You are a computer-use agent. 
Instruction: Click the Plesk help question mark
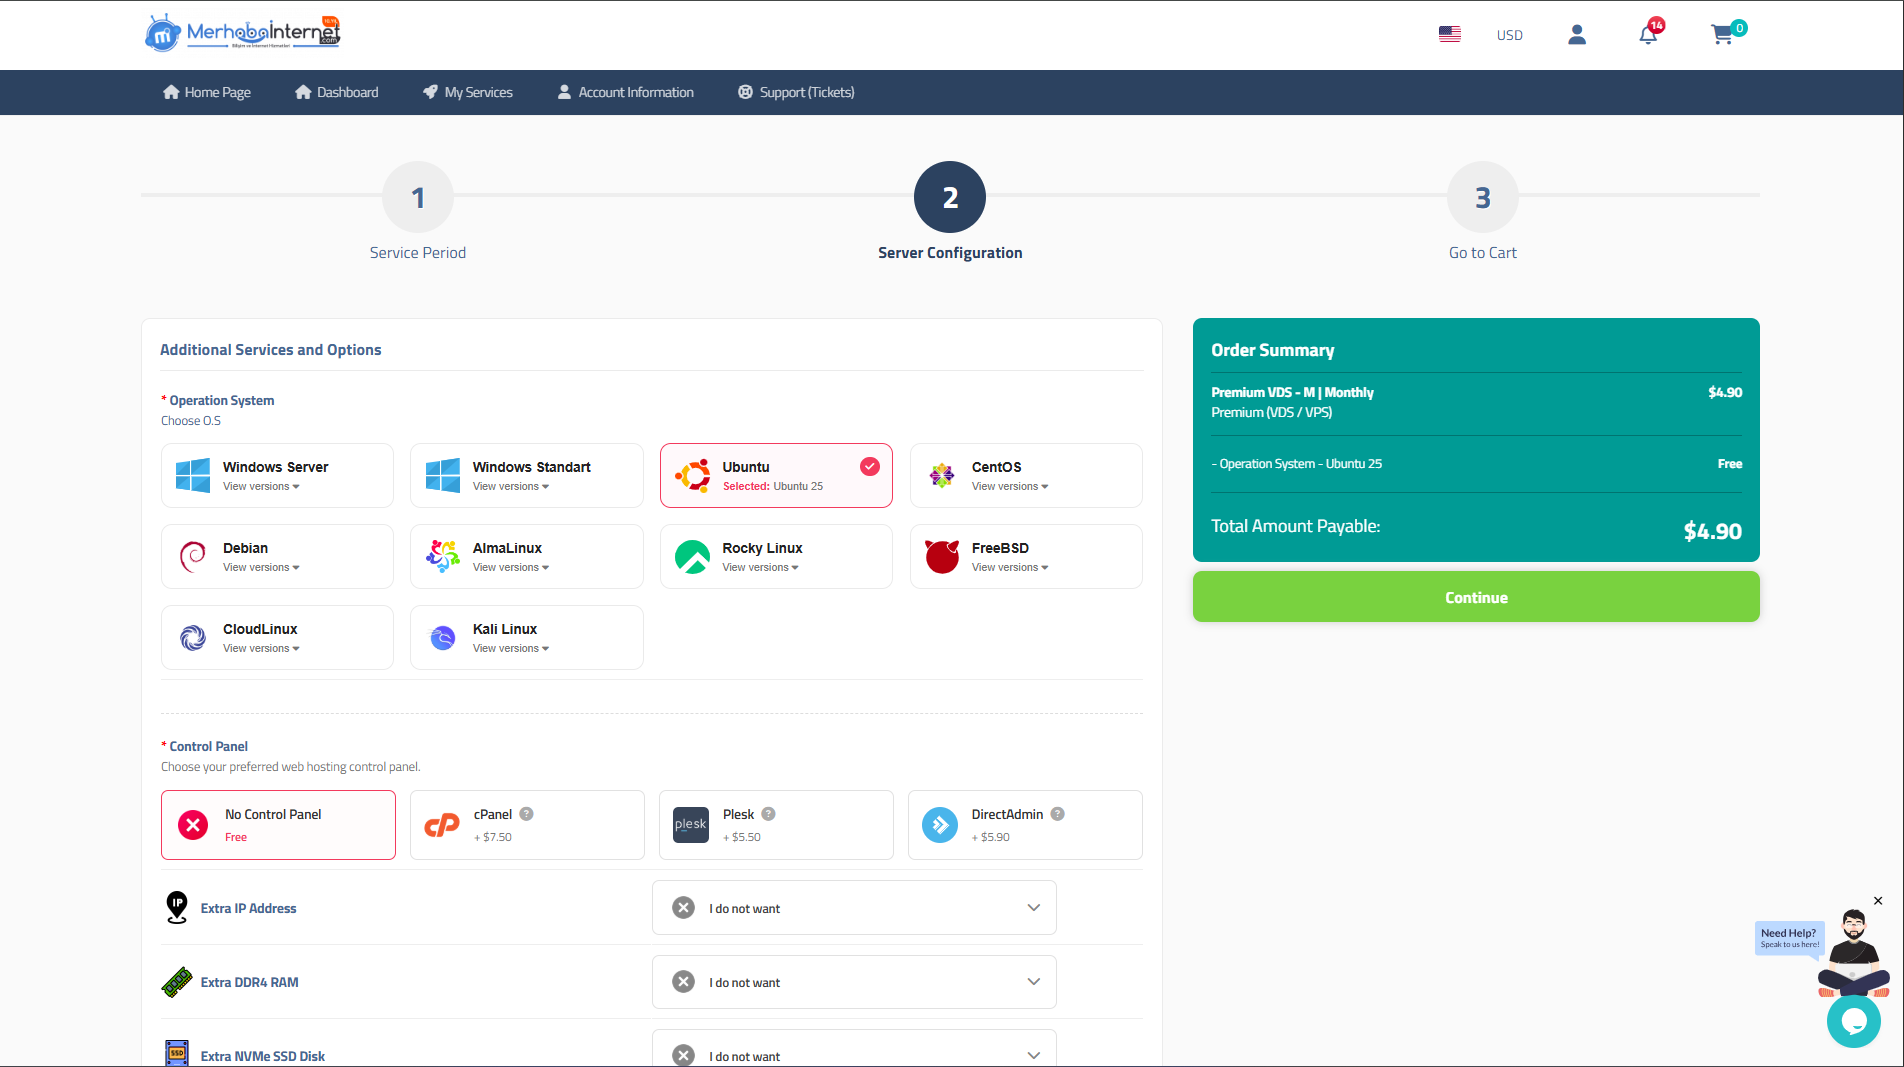click(768, 814)
